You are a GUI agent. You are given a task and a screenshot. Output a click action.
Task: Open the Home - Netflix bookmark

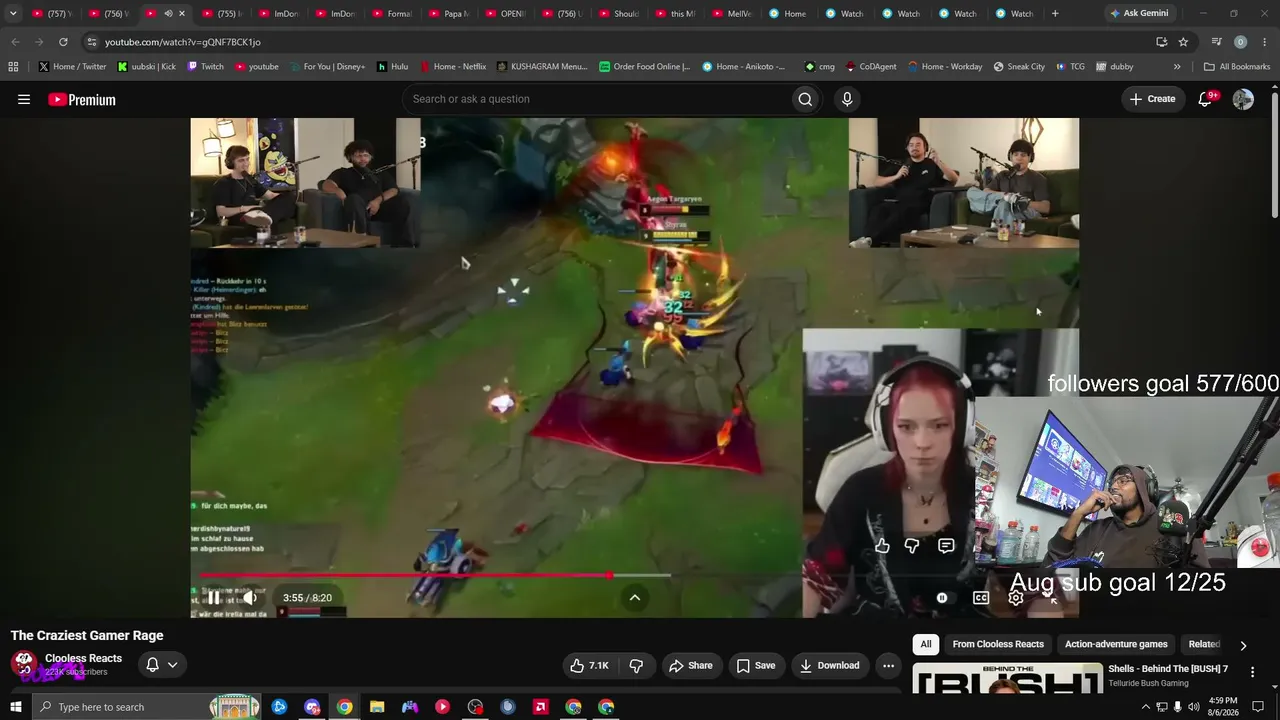pos(452,67)
